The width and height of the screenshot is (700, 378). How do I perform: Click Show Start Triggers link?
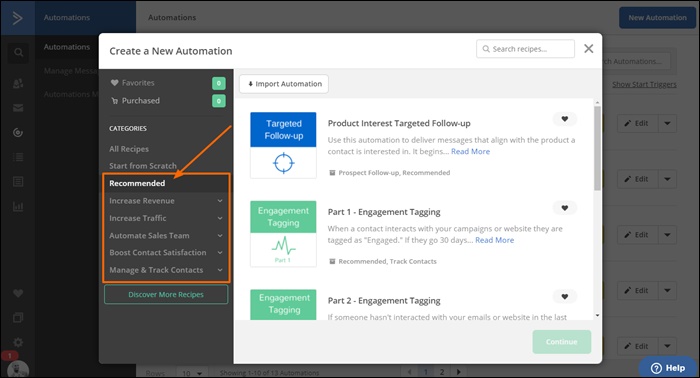click(x=644, y=84)
